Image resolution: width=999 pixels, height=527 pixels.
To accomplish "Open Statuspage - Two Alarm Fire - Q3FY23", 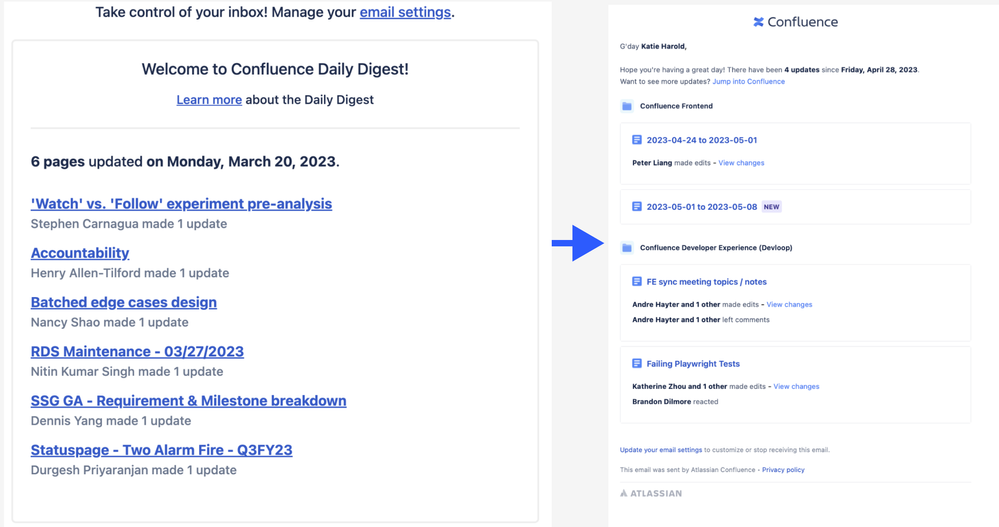I will click(x=162, y=450).
